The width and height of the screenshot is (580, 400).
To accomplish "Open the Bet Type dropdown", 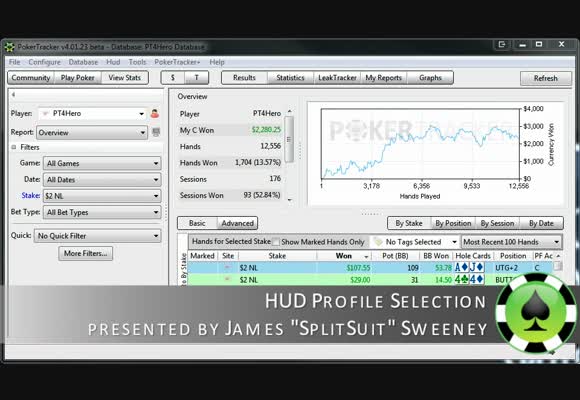I will pyautogui.click(x=102, y=212).
